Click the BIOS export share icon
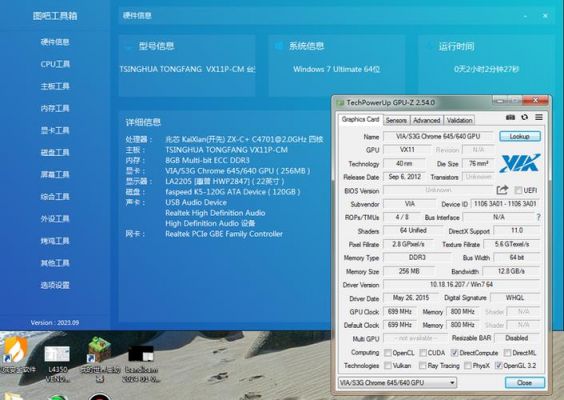The width and height of the screenshot is (564, 400). 502,190
